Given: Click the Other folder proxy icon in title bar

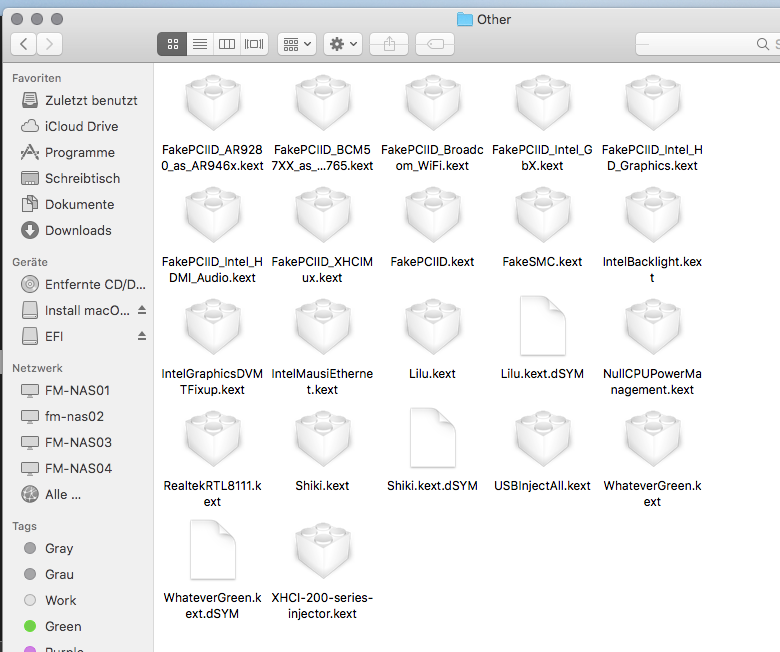Looking at the screenshot, I should 465,19.
